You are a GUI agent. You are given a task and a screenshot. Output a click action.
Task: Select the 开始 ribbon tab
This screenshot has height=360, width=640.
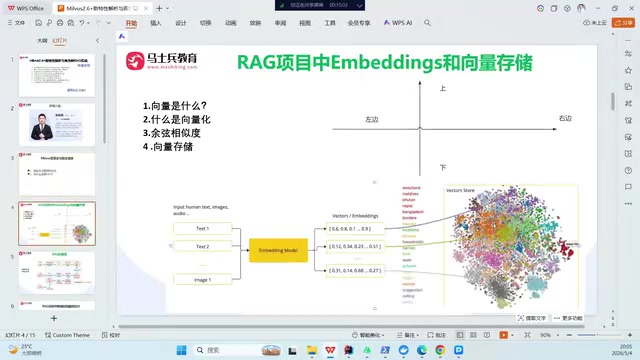pyautogui.click(x=131, y=23)
